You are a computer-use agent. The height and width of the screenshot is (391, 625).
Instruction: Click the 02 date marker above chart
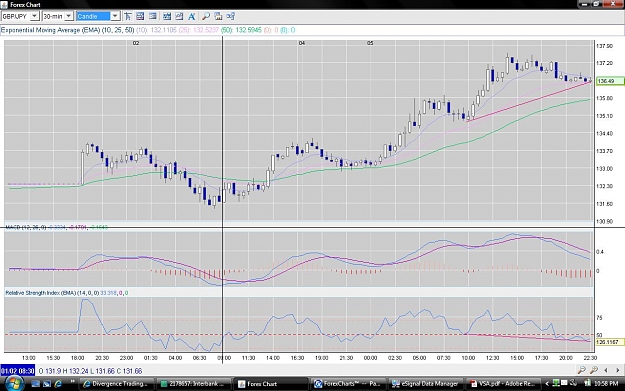(x=136, y=43)
